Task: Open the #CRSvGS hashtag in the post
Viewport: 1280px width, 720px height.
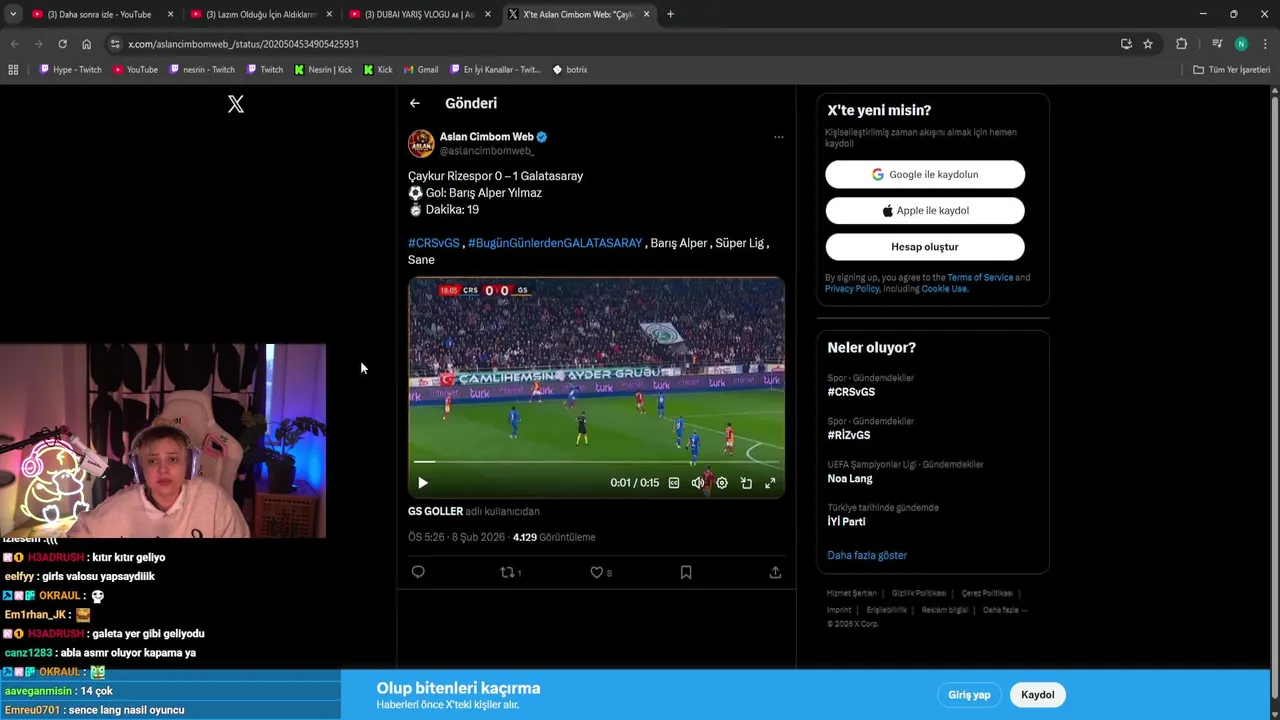Action: coord(434,243)
